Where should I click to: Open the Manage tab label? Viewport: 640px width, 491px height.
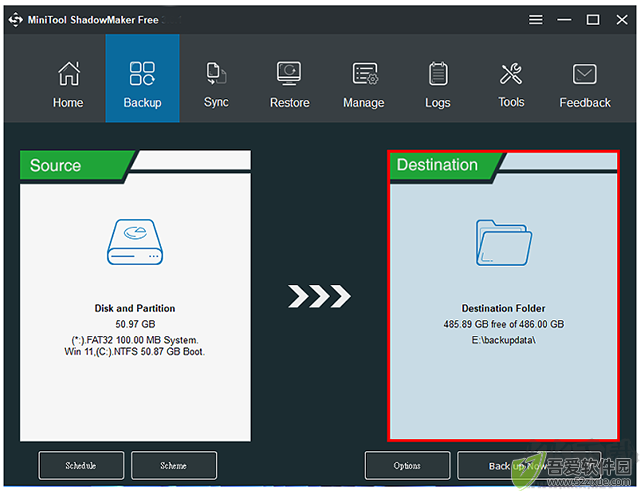[x=363, y=103]
